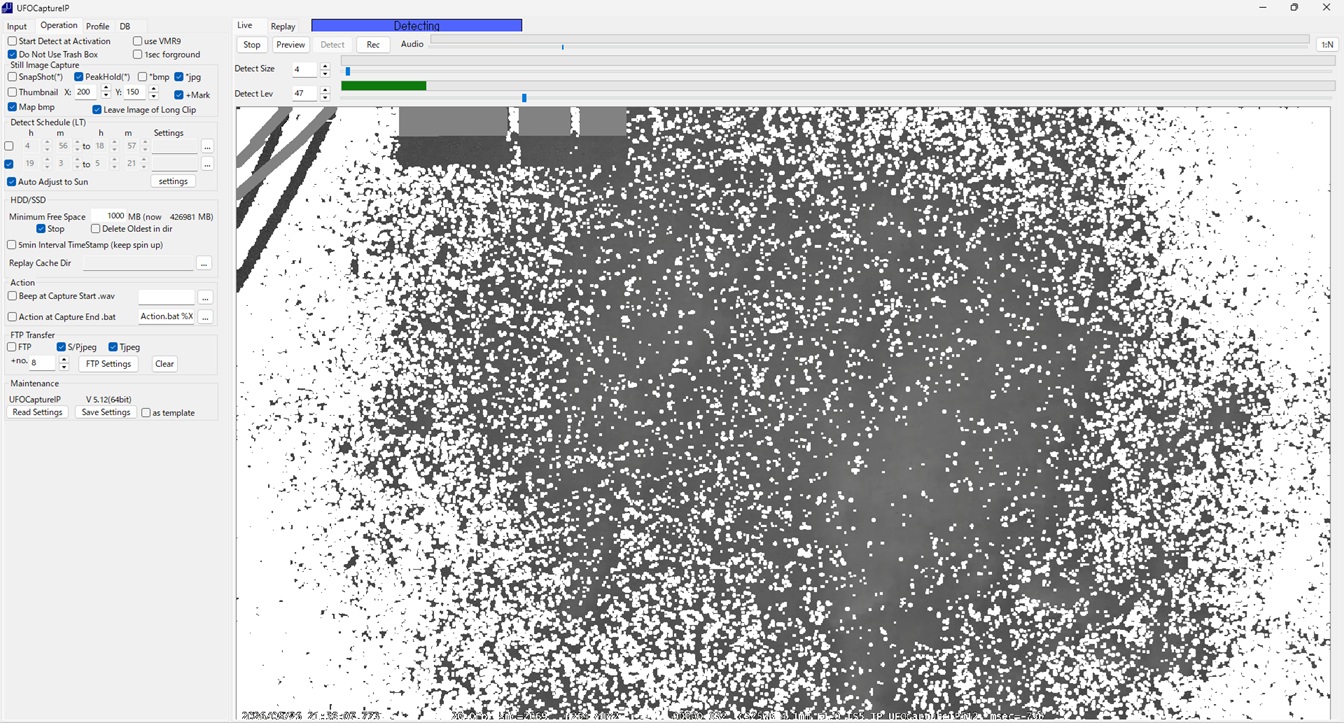
Task: Increase FTP +no. value with up arrow
Action: 64,360
